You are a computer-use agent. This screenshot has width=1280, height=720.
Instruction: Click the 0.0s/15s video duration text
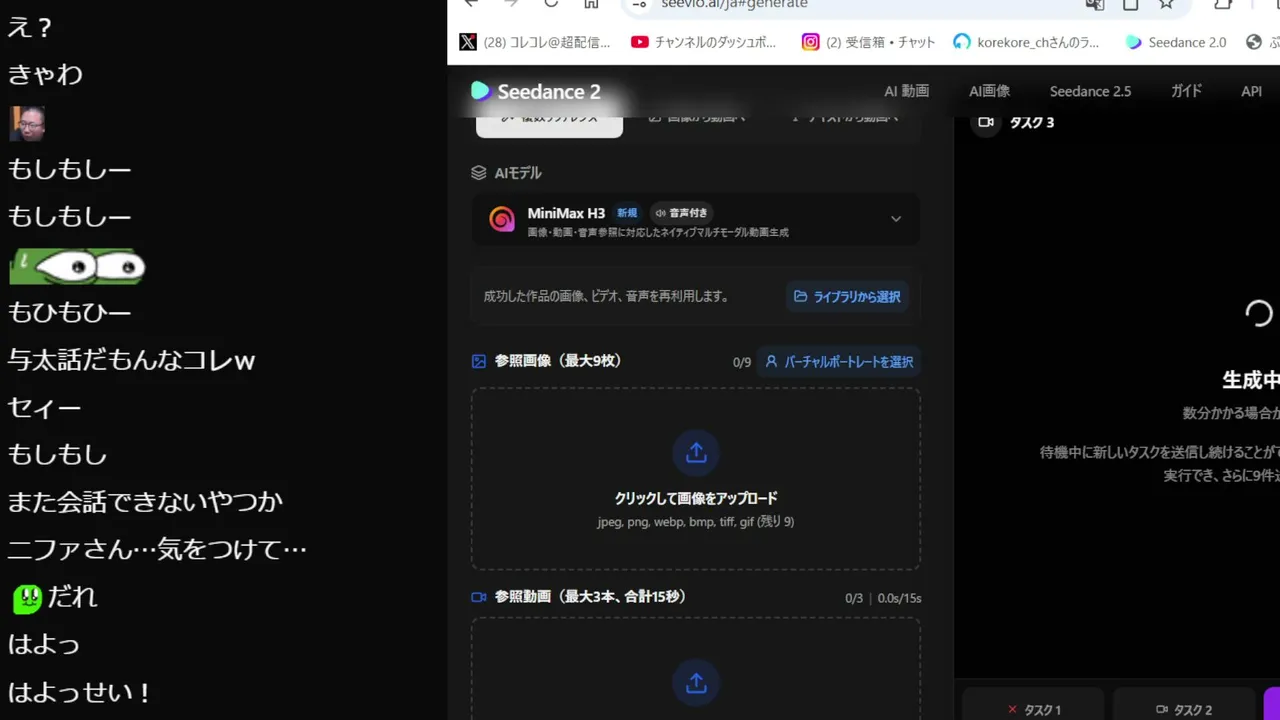900,598
